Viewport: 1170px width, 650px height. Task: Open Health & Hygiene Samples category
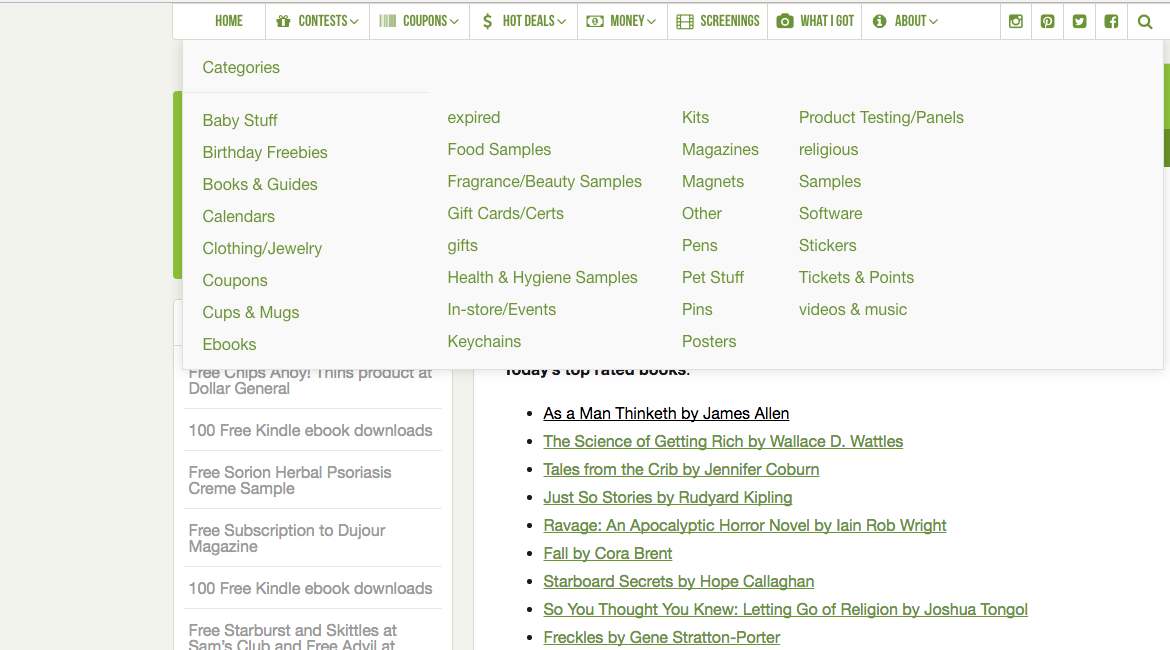point(542,278)
